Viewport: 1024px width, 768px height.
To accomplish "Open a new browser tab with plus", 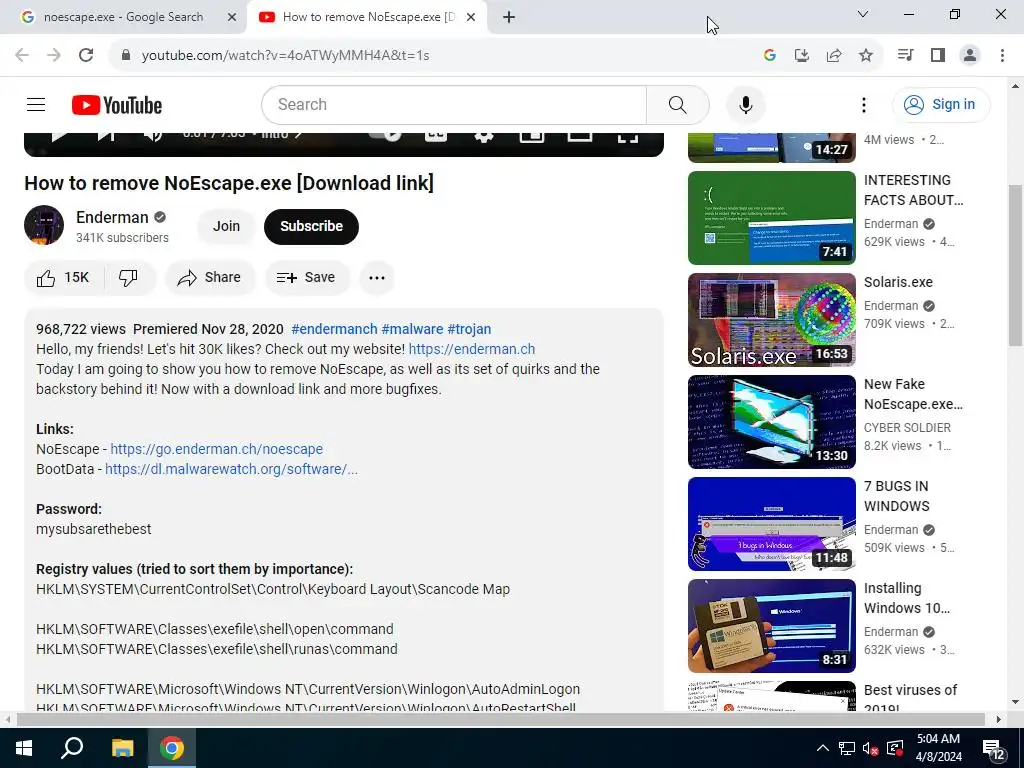I will (x=509, y=17).
